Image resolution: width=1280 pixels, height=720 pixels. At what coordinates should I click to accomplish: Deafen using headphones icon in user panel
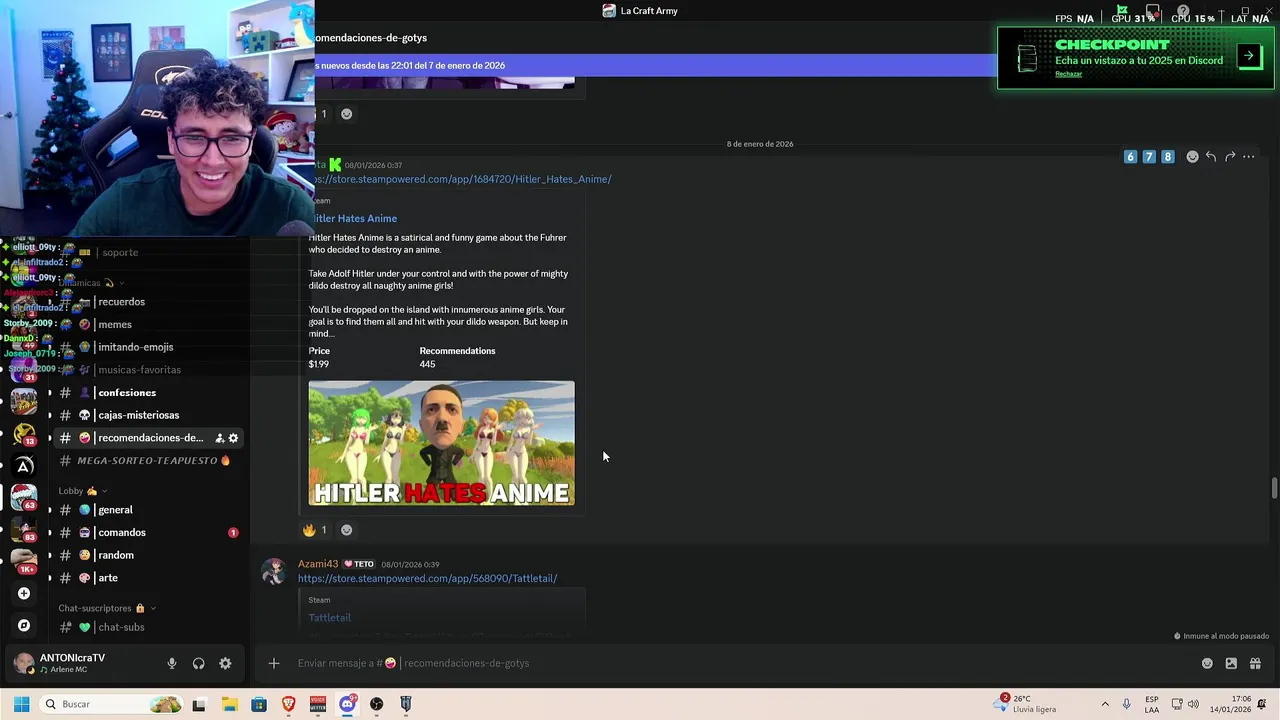click(198, 663)
